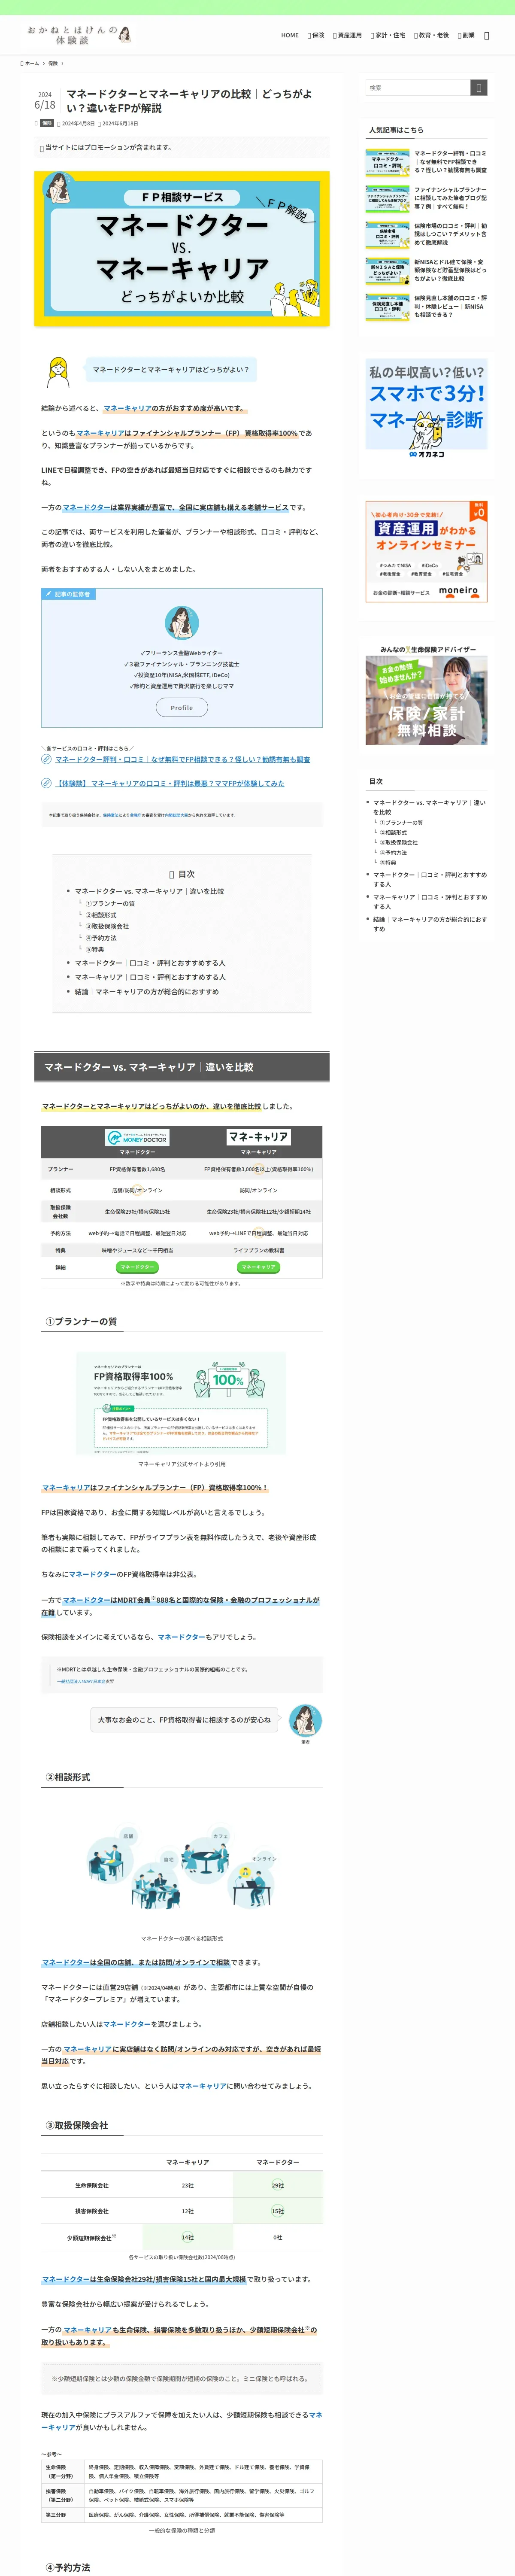Image resolution: width=515 pixels, height=2576 pixels.
Task: Jump to ②相談形式 in main 目次
Action: (101, 915)
